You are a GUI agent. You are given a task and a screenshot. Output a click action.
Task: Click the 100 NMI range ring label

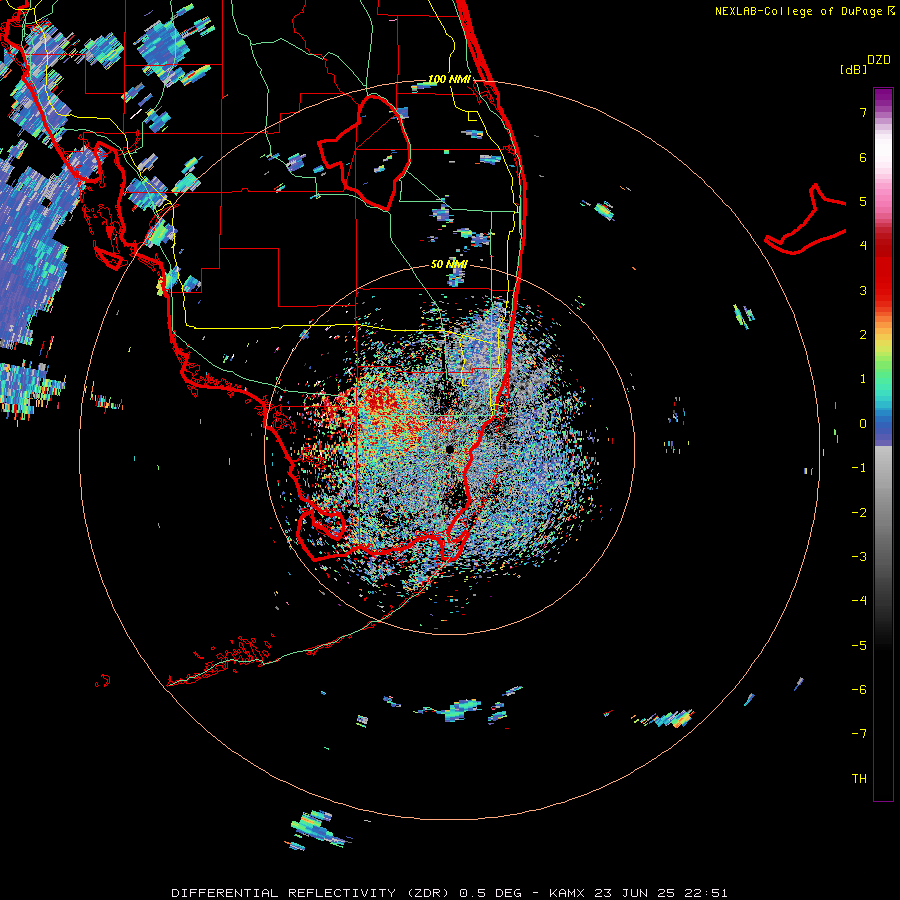coord(449,79)
